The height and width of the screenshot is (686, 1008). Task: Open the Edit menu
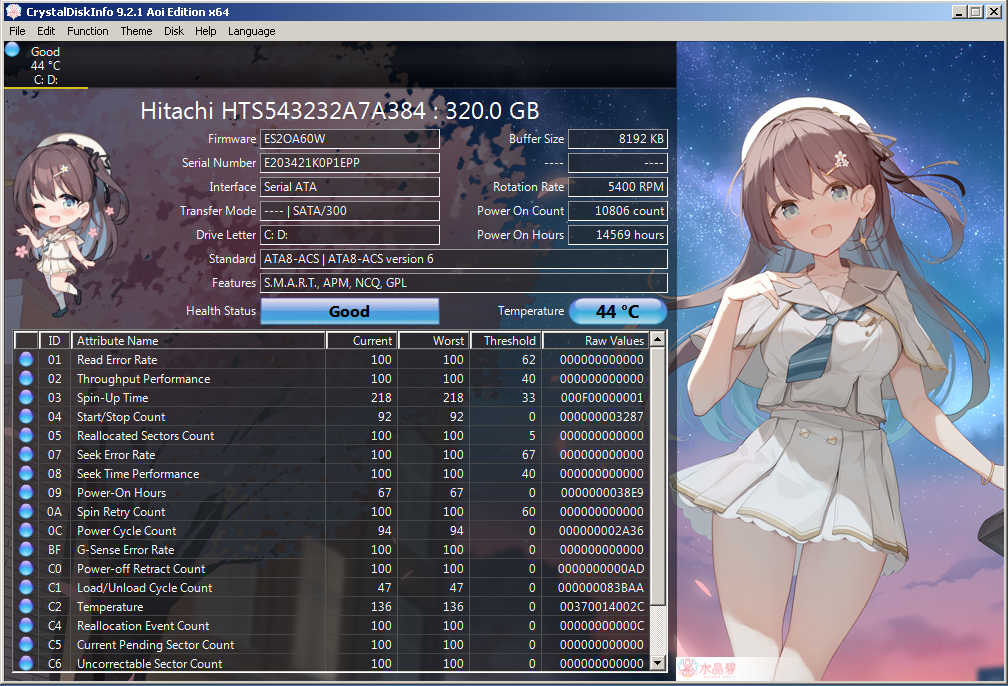tap(46, 31)
